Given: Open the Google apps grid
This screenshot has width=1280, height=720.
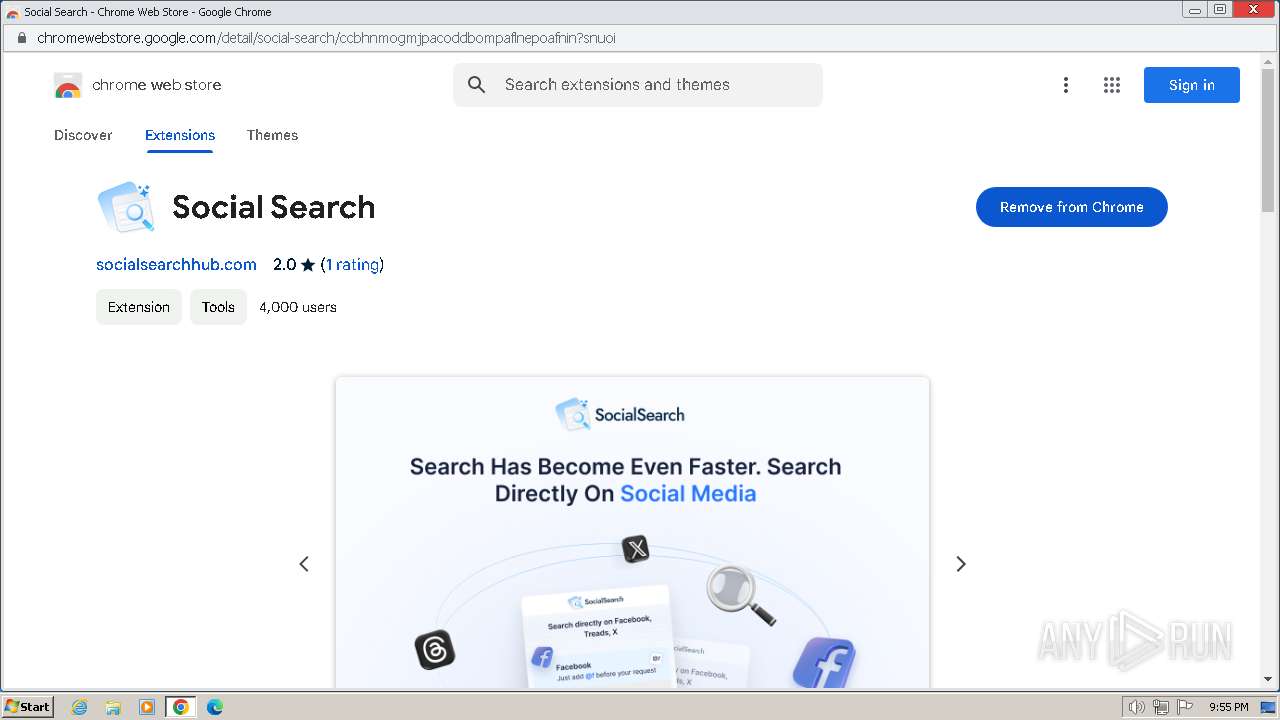Looking at the screenshot, I should click(x=1112, y=85).
